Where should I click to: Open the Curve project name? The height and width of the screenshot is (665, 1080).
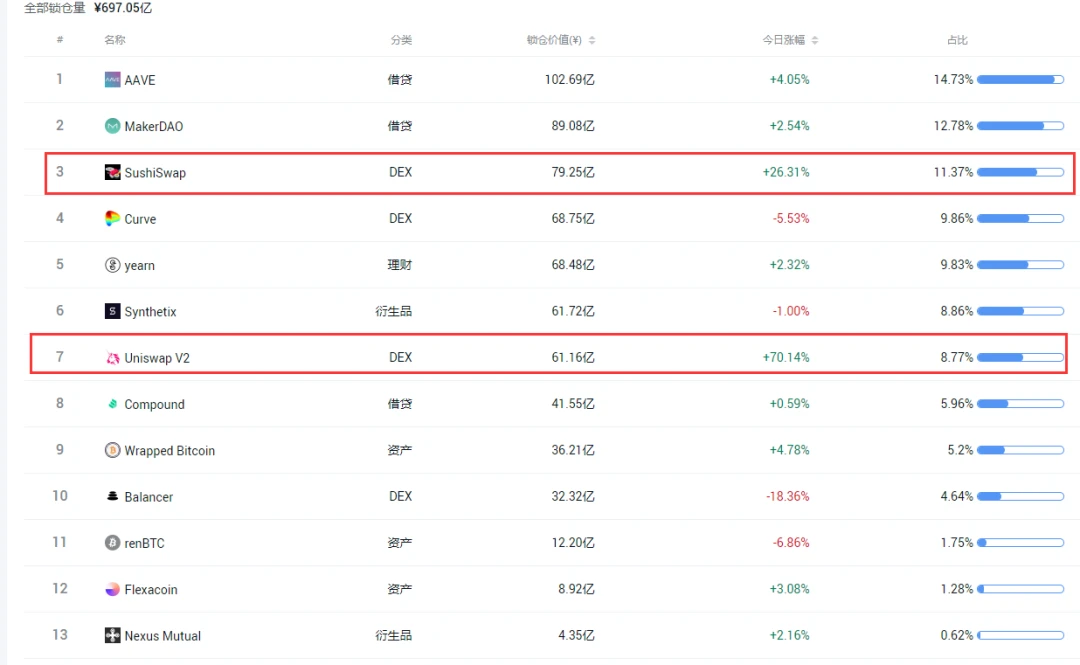pos(141,218)
